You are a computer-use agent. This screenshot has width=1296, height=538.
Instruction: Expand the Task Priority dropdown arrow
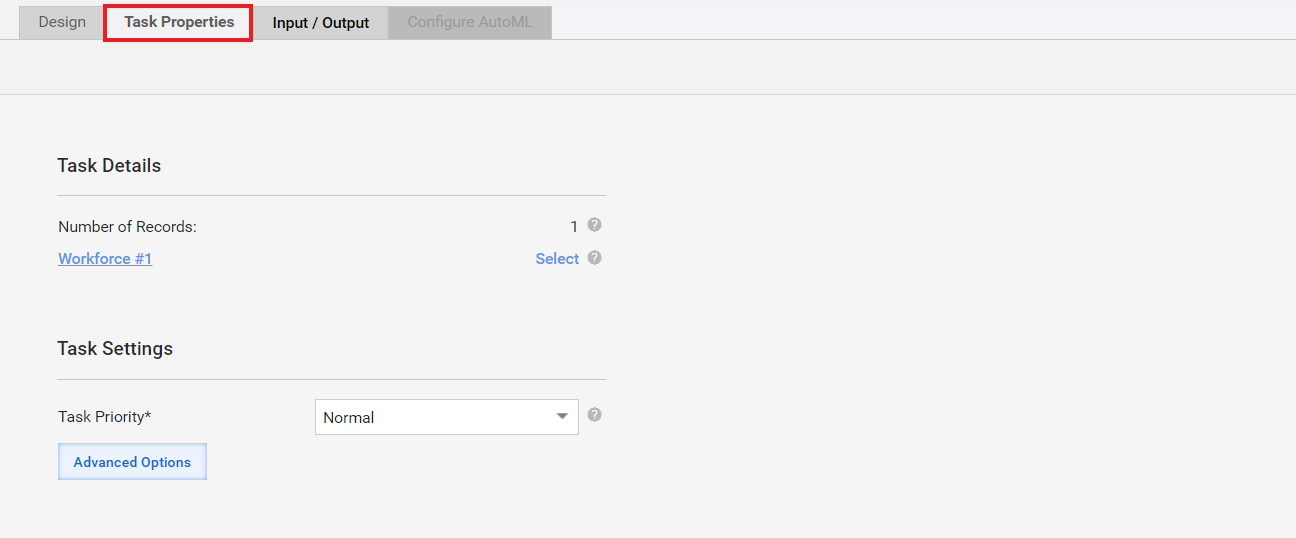pos(562,417)
